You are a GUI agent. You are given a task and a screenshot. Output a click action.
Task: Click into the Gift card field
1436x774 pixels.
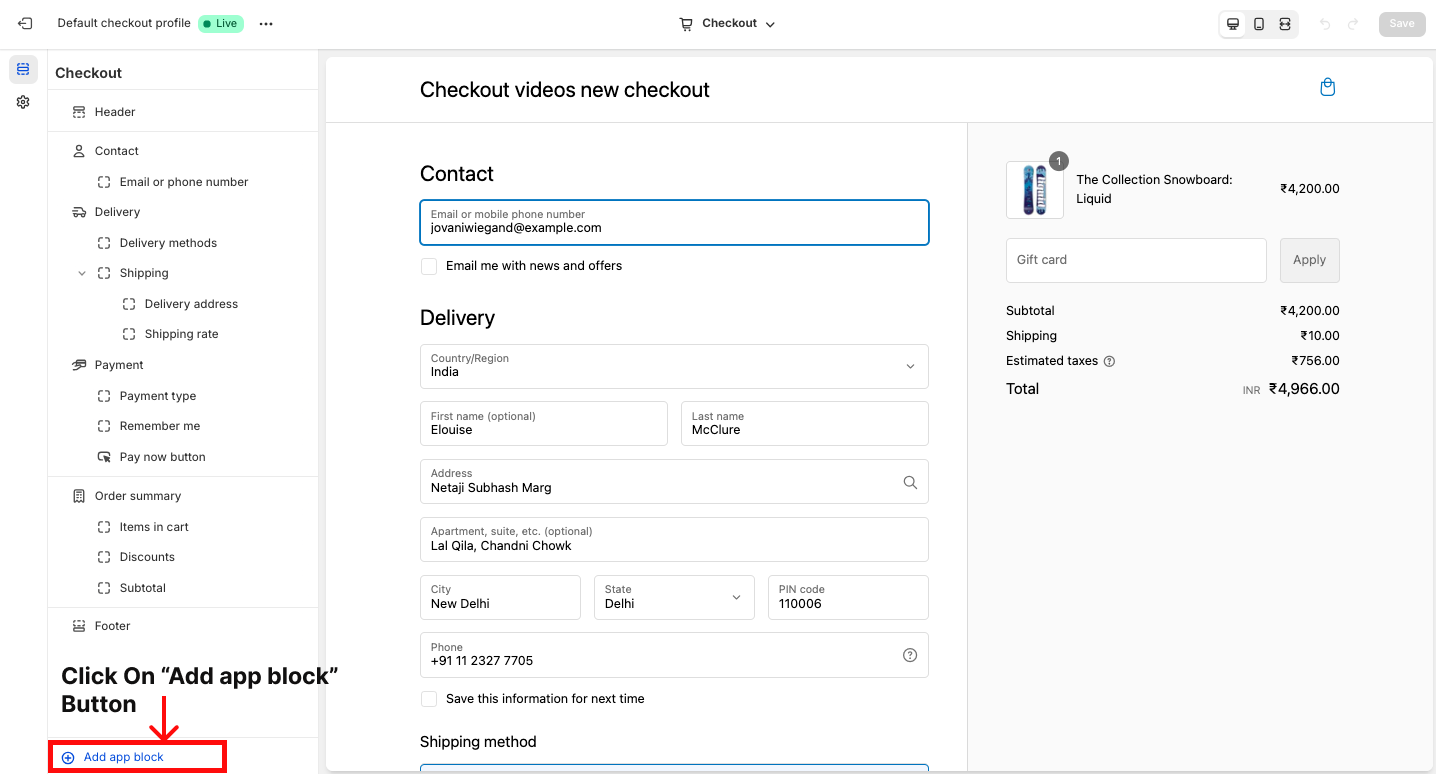[x=1135, y=260]
